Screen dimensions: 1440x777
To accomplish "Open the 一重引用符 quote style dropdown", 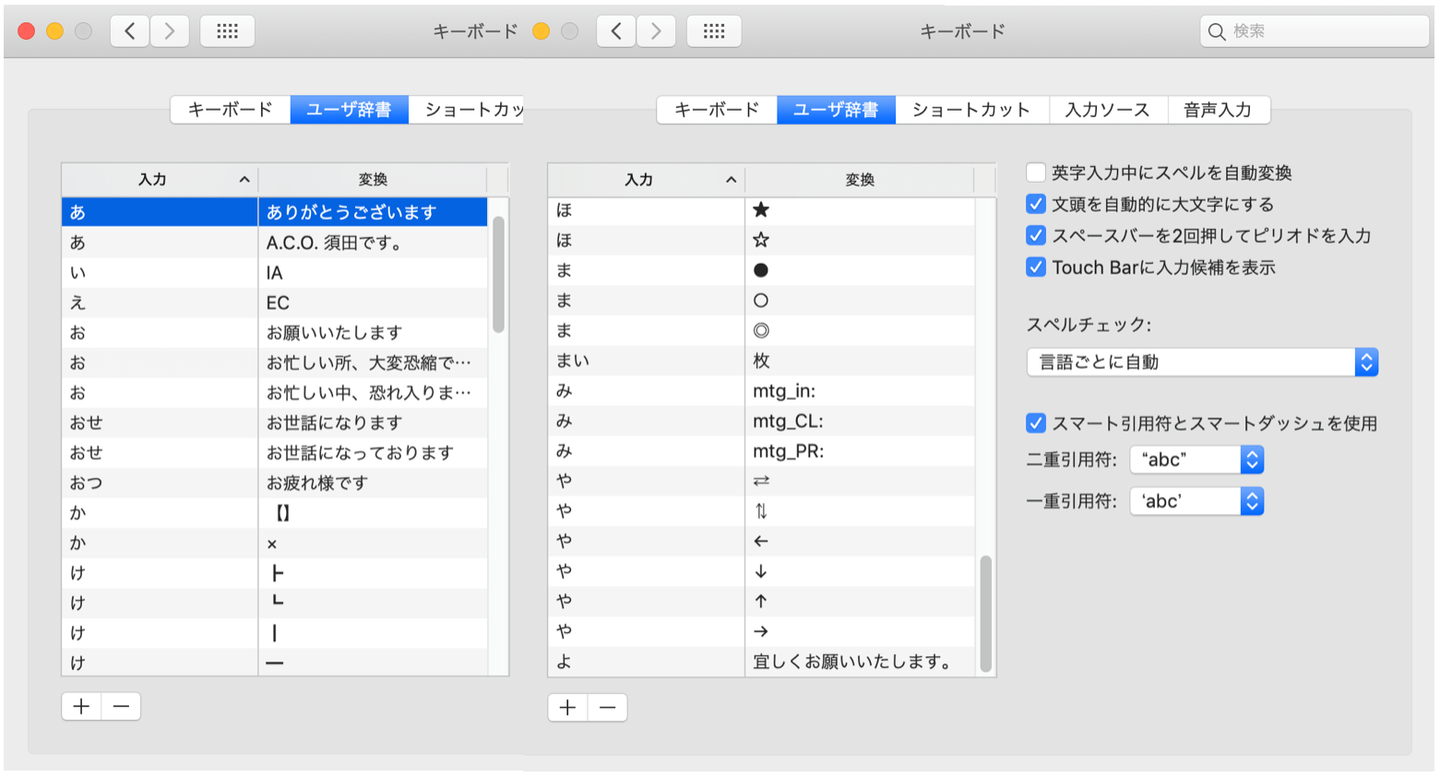I will pyautogui.click(x=1197, y=501).
